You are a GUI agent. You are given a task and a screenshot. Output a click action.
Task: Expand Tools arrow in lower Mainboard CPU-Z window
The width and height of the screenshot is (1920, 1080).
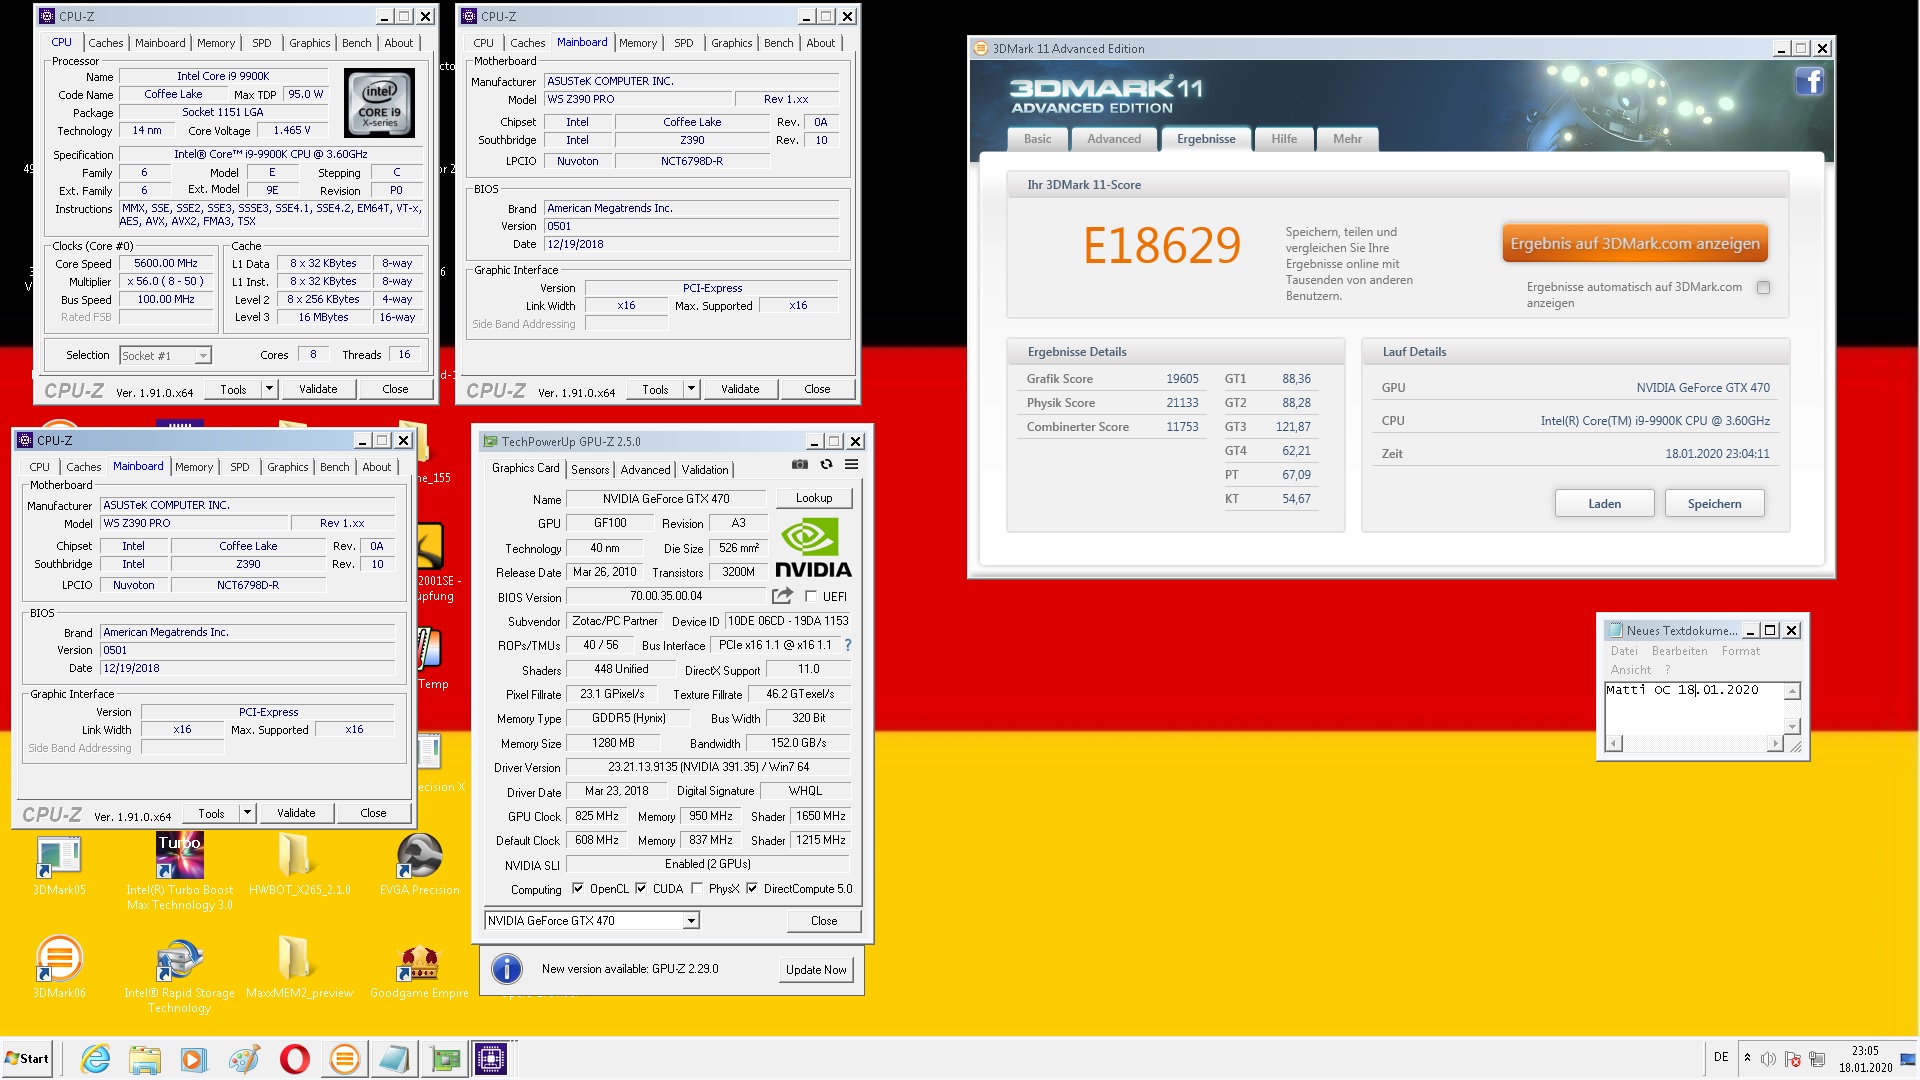tap(247, 813)
